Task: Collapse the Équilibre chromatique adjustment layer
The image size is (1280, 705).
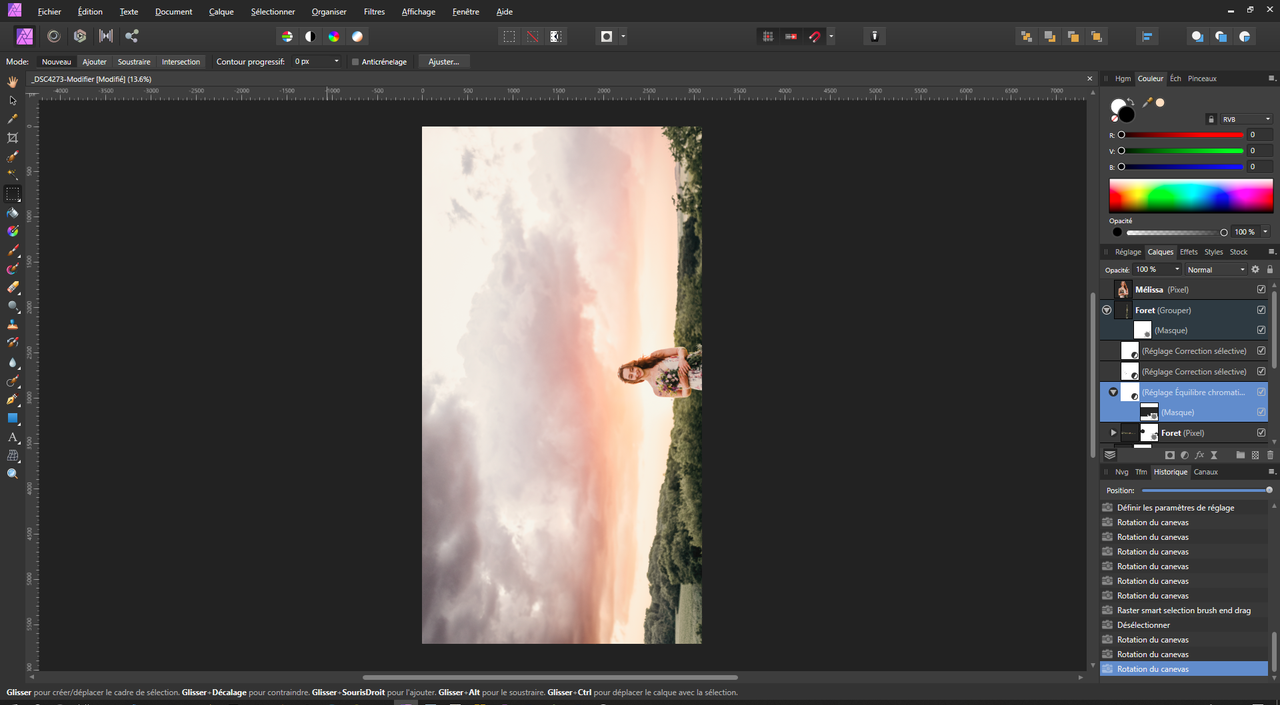Action: coord(1113,392)
